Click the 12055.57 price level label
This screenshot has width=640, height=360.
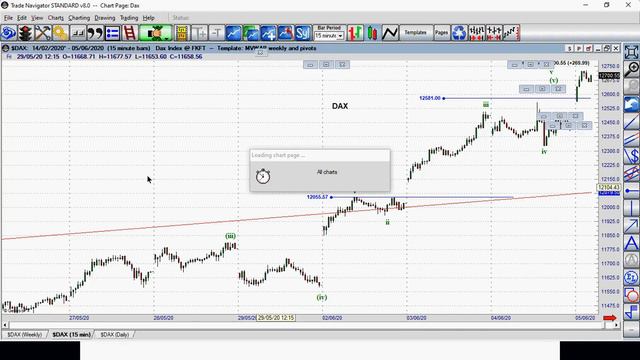click(x=318, y=197)
